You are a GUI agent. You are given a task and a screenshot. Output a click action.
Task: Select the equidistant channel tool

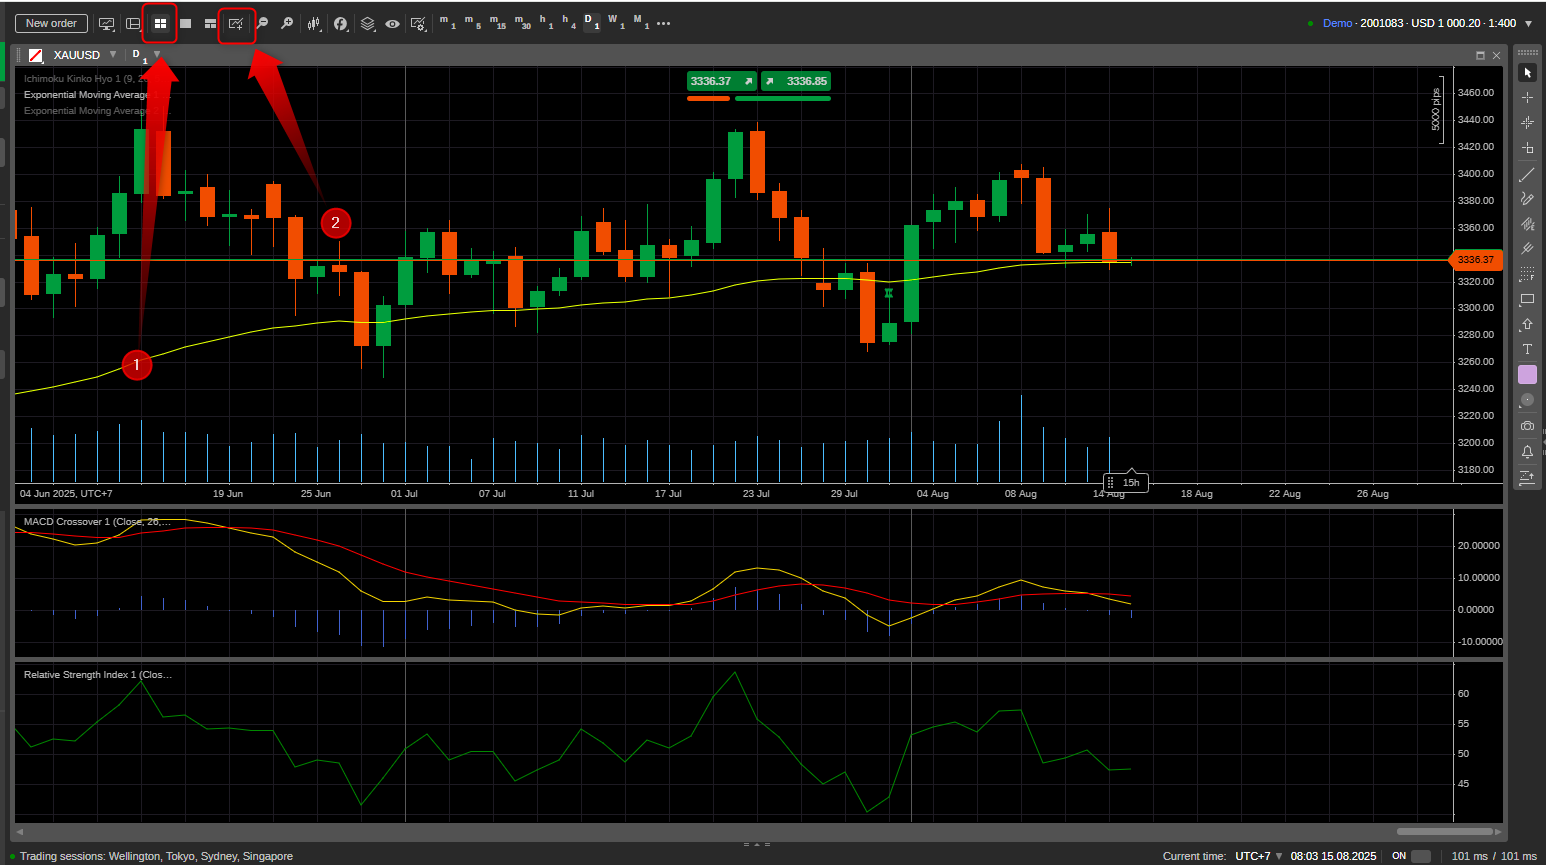coord(1527,224)
